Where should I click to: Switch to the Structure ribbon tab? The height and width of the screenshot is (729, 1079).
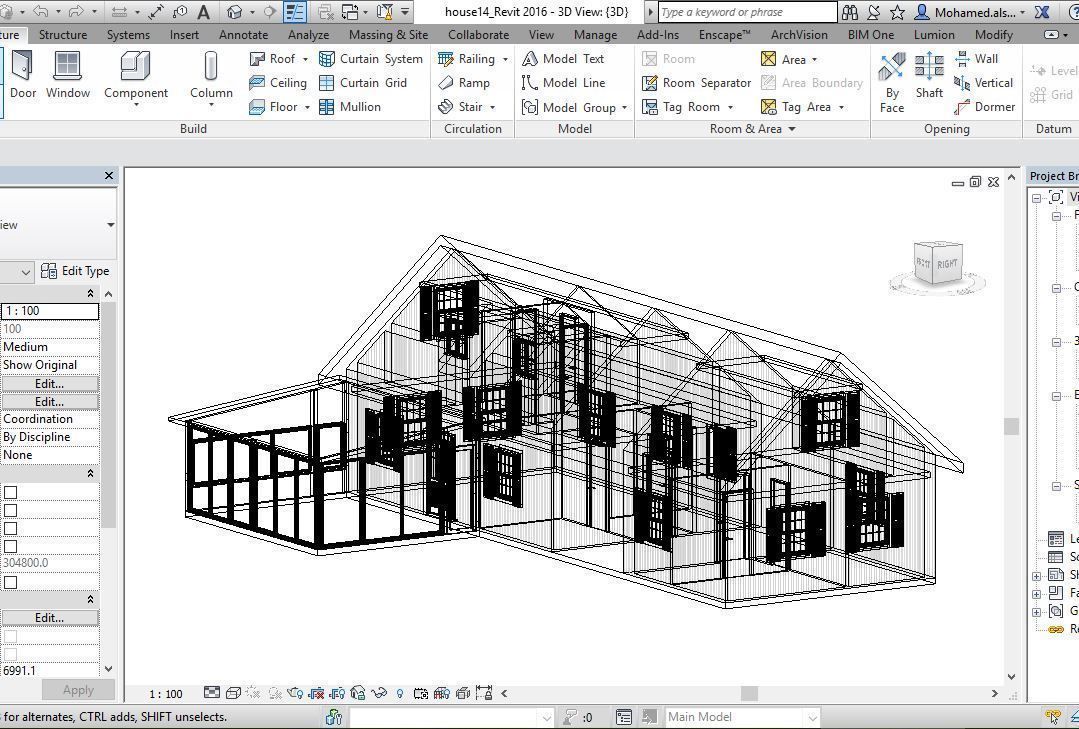tap(63, 34)
